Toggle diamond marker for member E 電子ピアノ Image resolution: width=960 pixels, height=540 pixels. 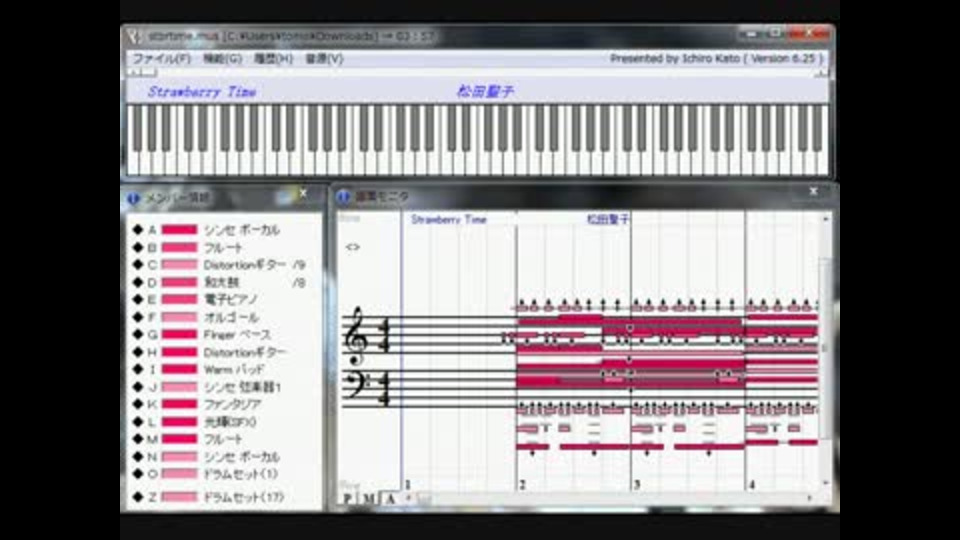tap(138, 299)
